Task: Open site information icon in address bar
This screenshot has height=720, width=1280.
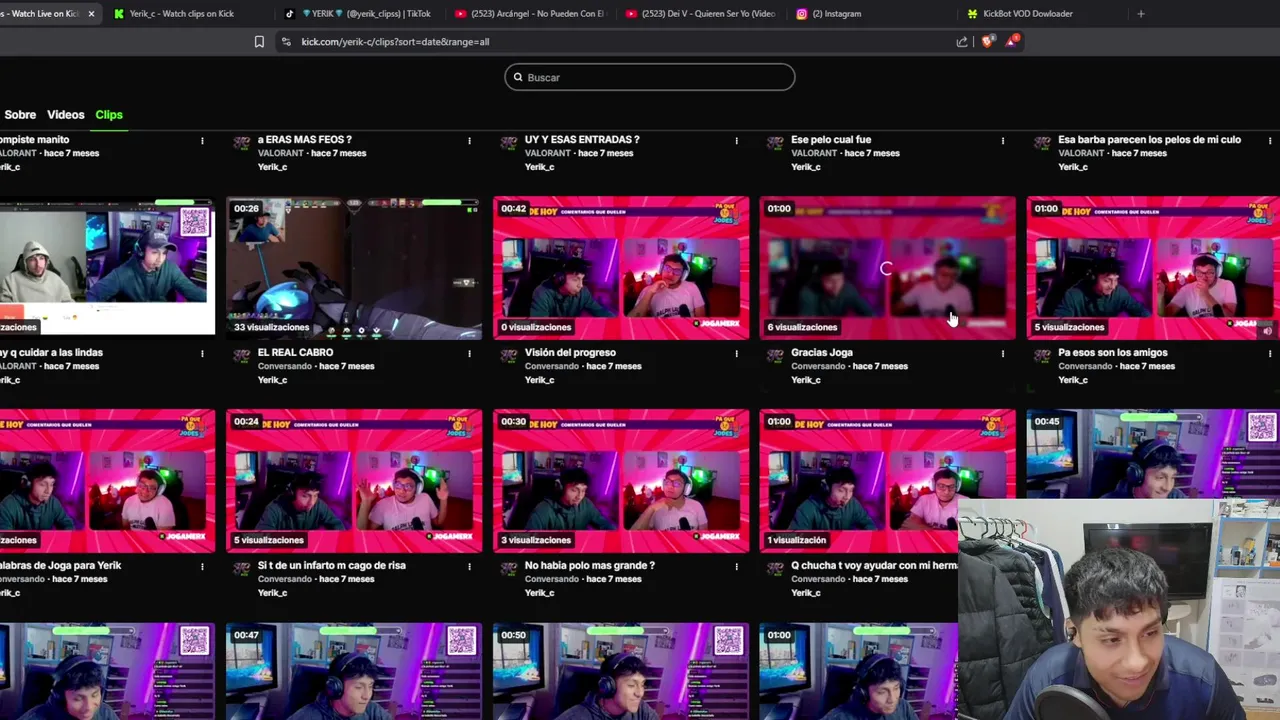Action: click(286, 42)
